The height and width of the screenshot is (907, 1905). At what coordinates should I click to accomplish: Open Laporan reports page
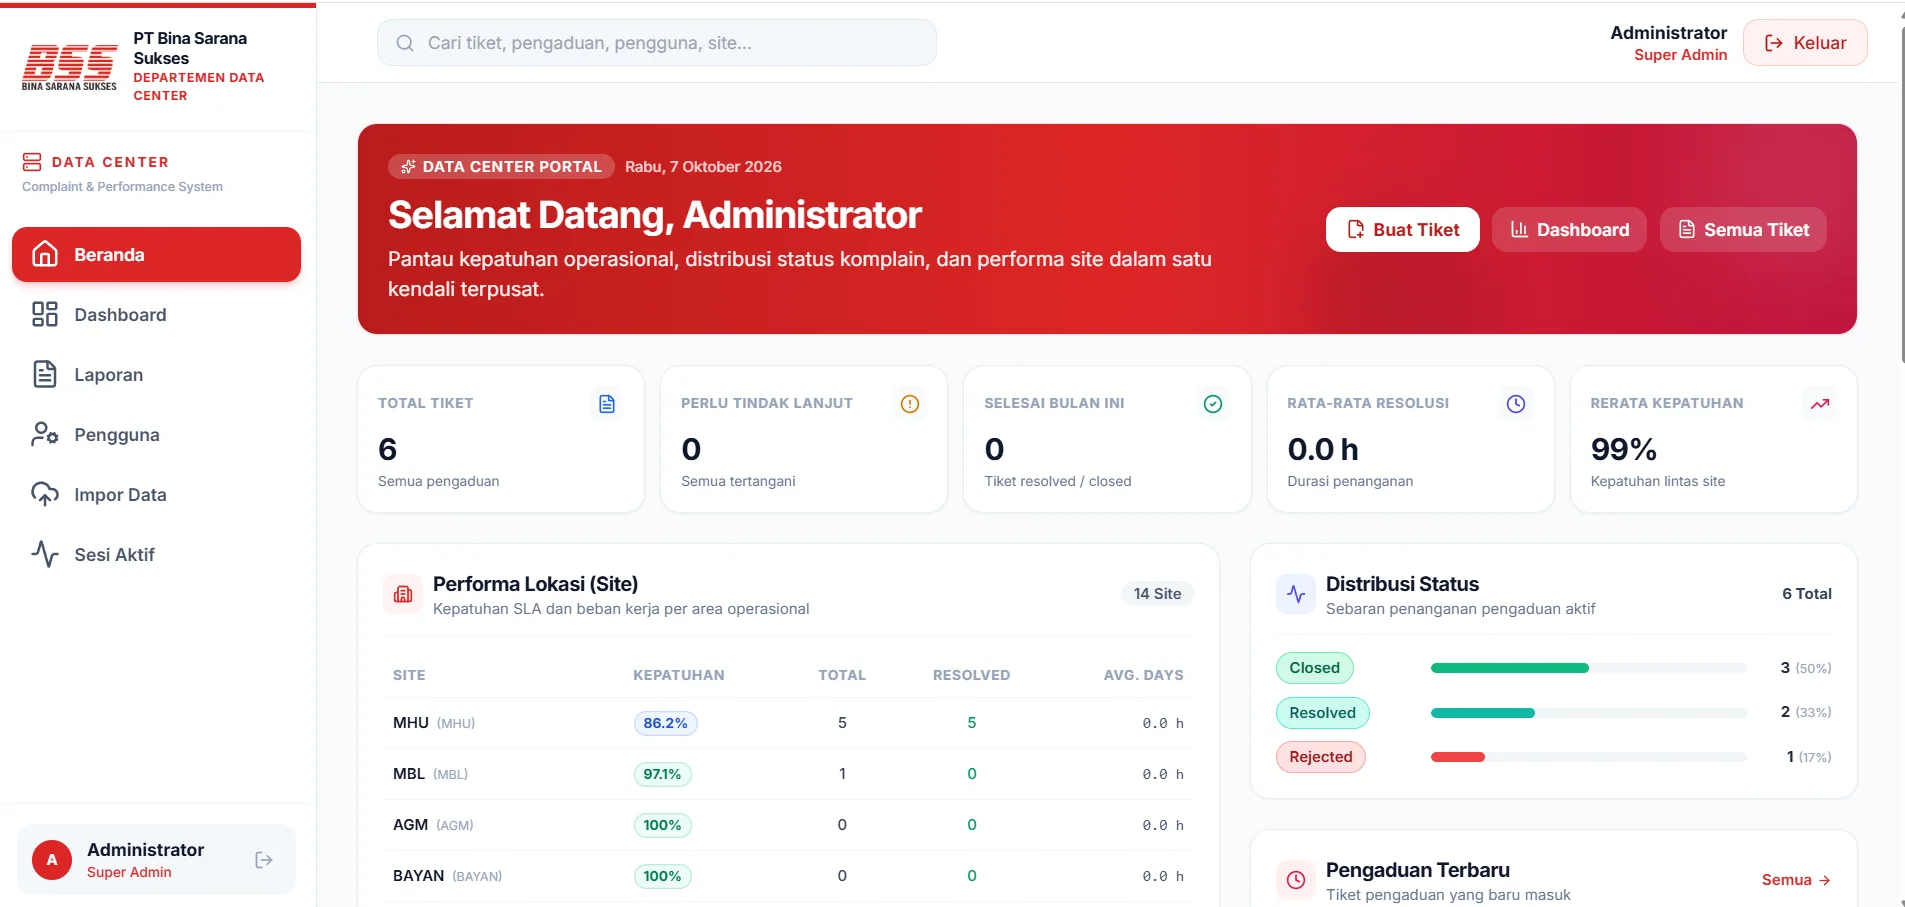[x=156, y=375]
